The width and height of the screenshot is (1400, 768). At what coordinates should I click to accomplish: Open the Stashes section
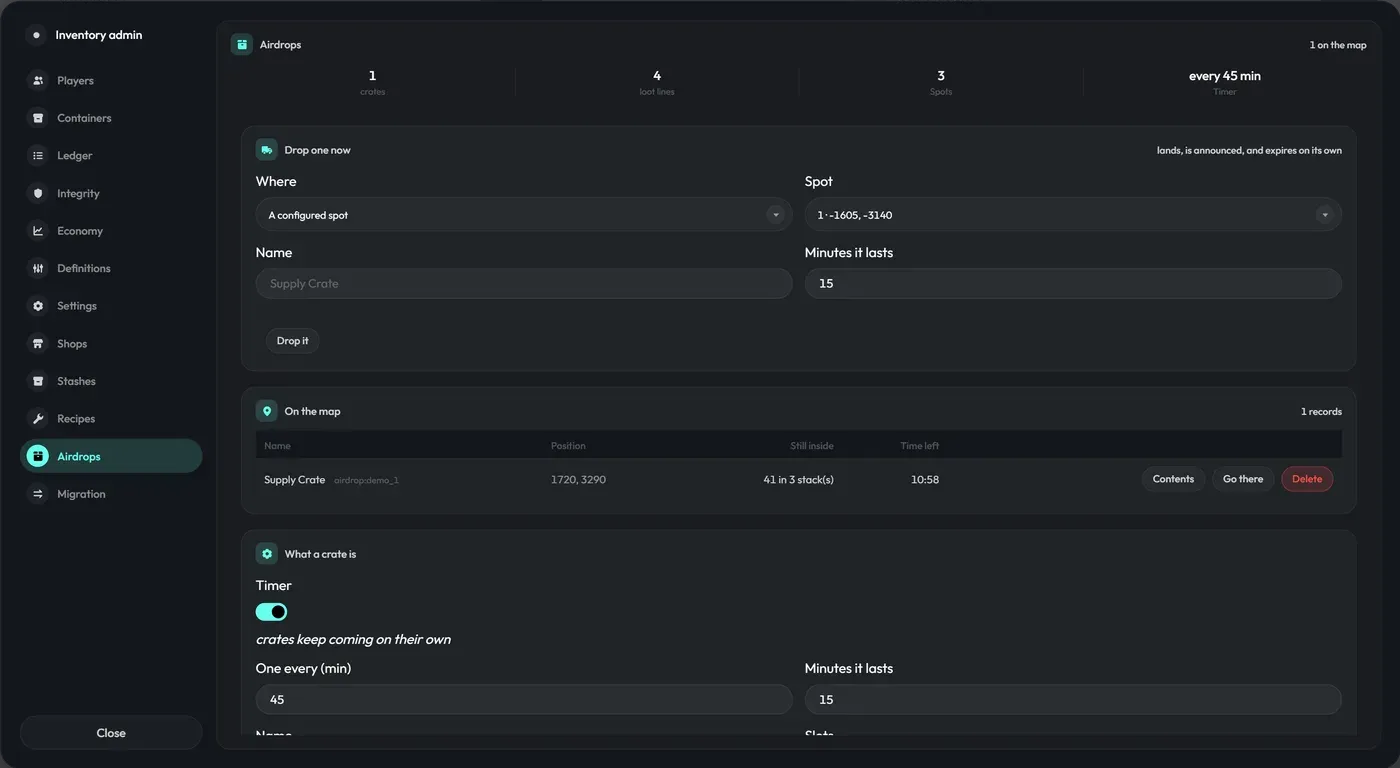pos(111,381)
